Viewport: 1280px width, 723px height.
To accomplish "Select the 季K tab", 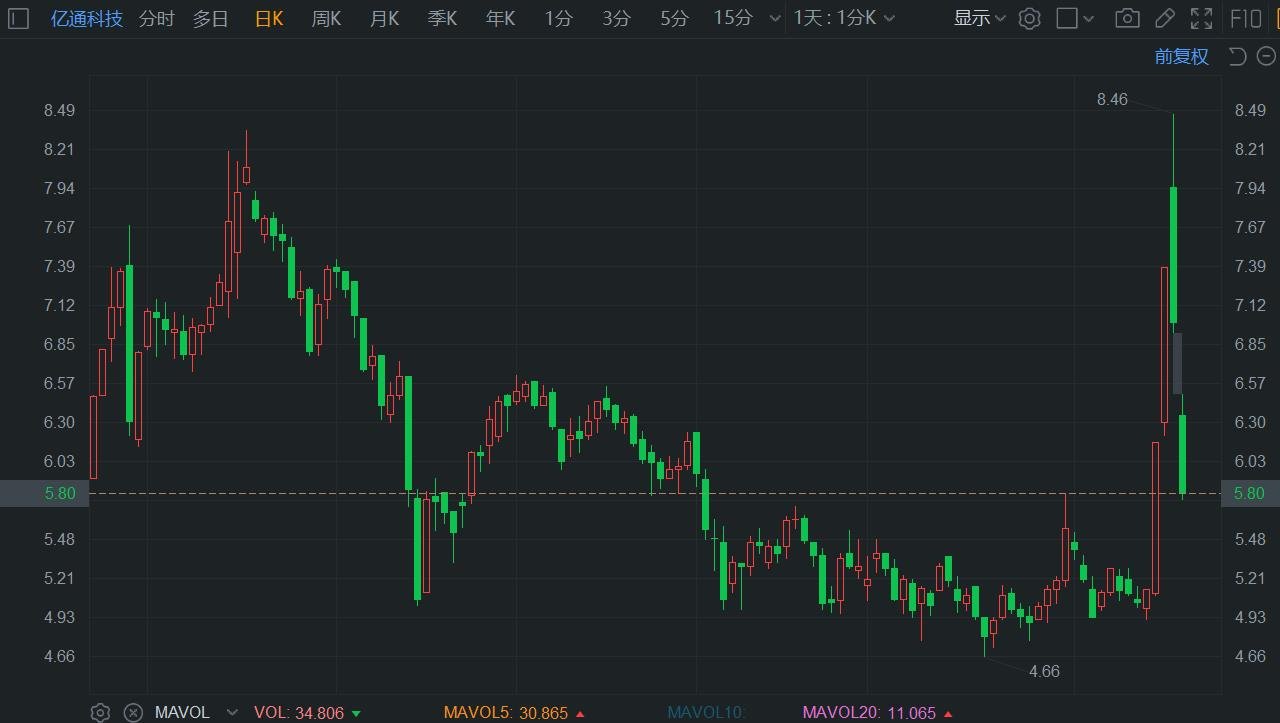I will point(442,18).
